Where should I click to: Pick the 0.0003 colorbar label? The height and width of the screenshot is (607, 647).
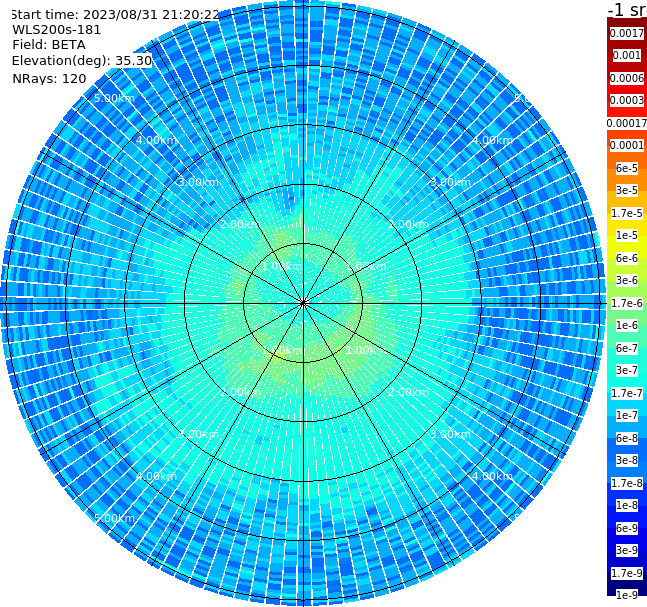(x=627, y=100)
